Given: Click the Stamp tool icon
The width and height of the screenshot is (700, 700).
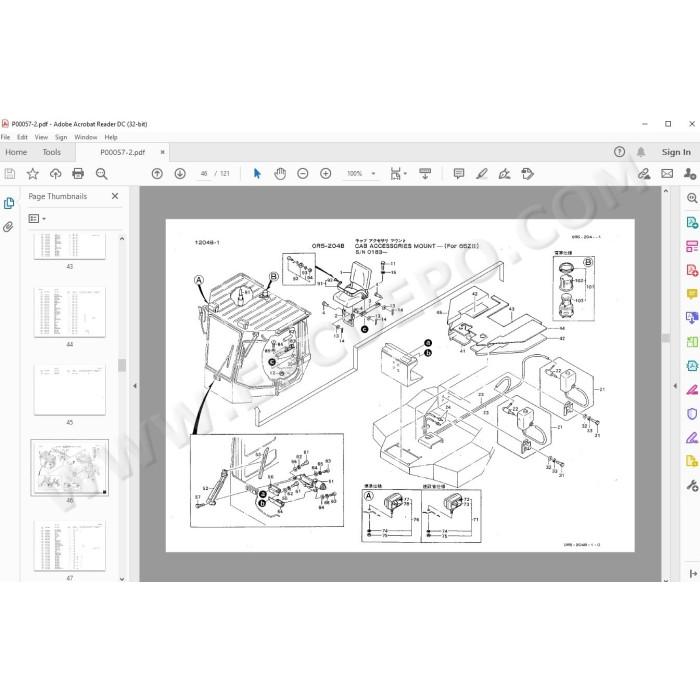Looking at the screenshot, I should click(527, 174).
